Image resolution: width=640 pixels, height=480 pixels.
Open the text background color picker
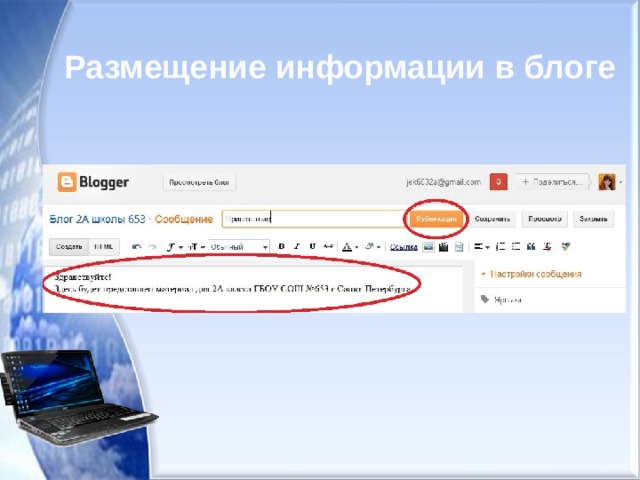click(x=372, y=247)
